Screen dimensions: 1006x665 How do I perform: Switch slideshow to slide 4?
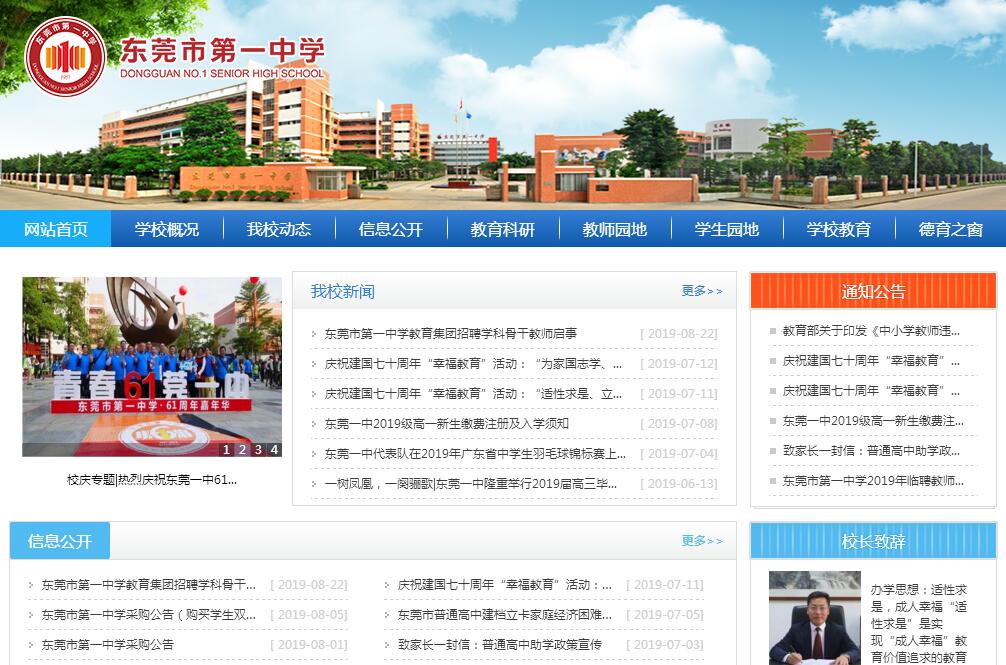[x=275, y=450]
